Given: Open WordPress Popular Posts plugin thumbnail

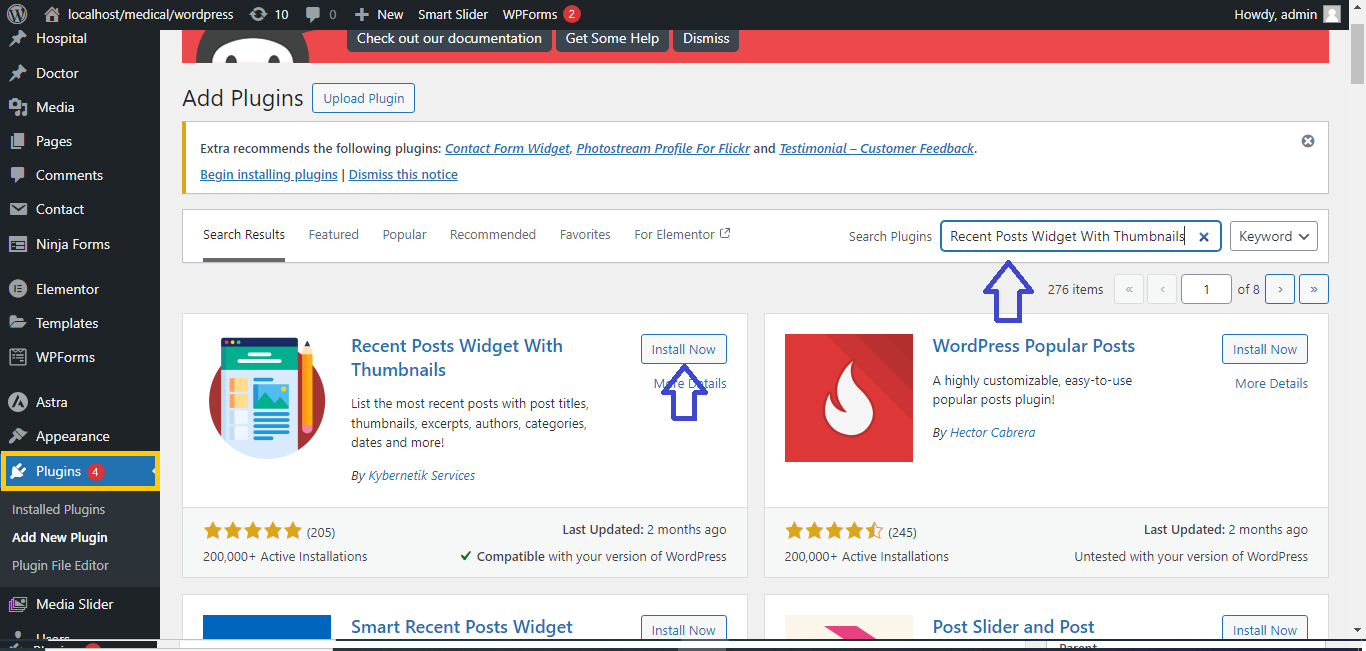Looking at the screenshot, I should [848, 398].
